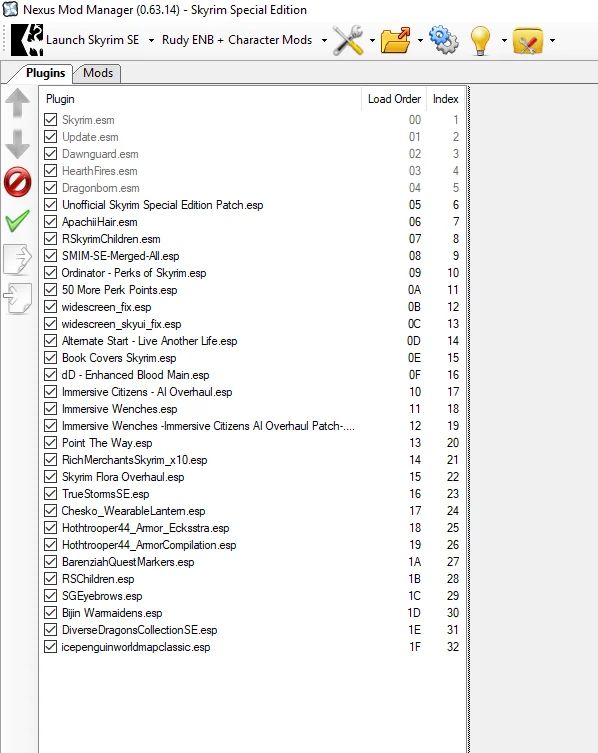Select BarenziahQuestMarkers.esp plugin name
Screen dimensions: 598x753
128,562
